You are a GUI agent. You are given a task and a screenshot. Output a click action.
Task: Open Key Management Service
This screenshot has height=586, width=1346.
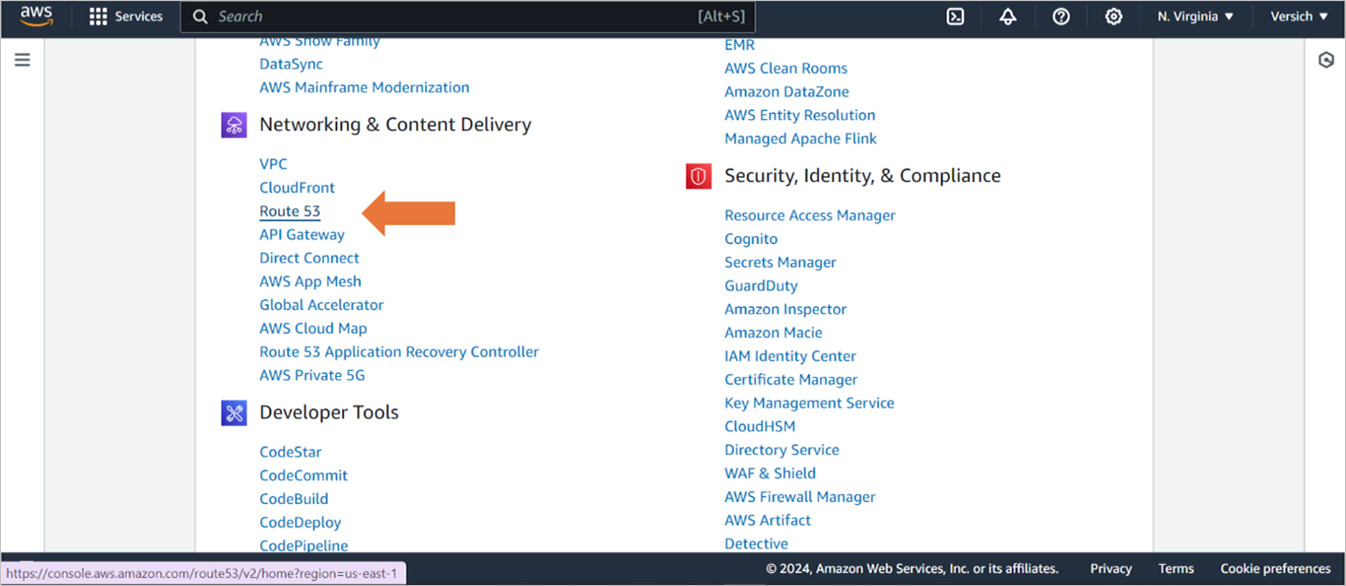point(809,404)
